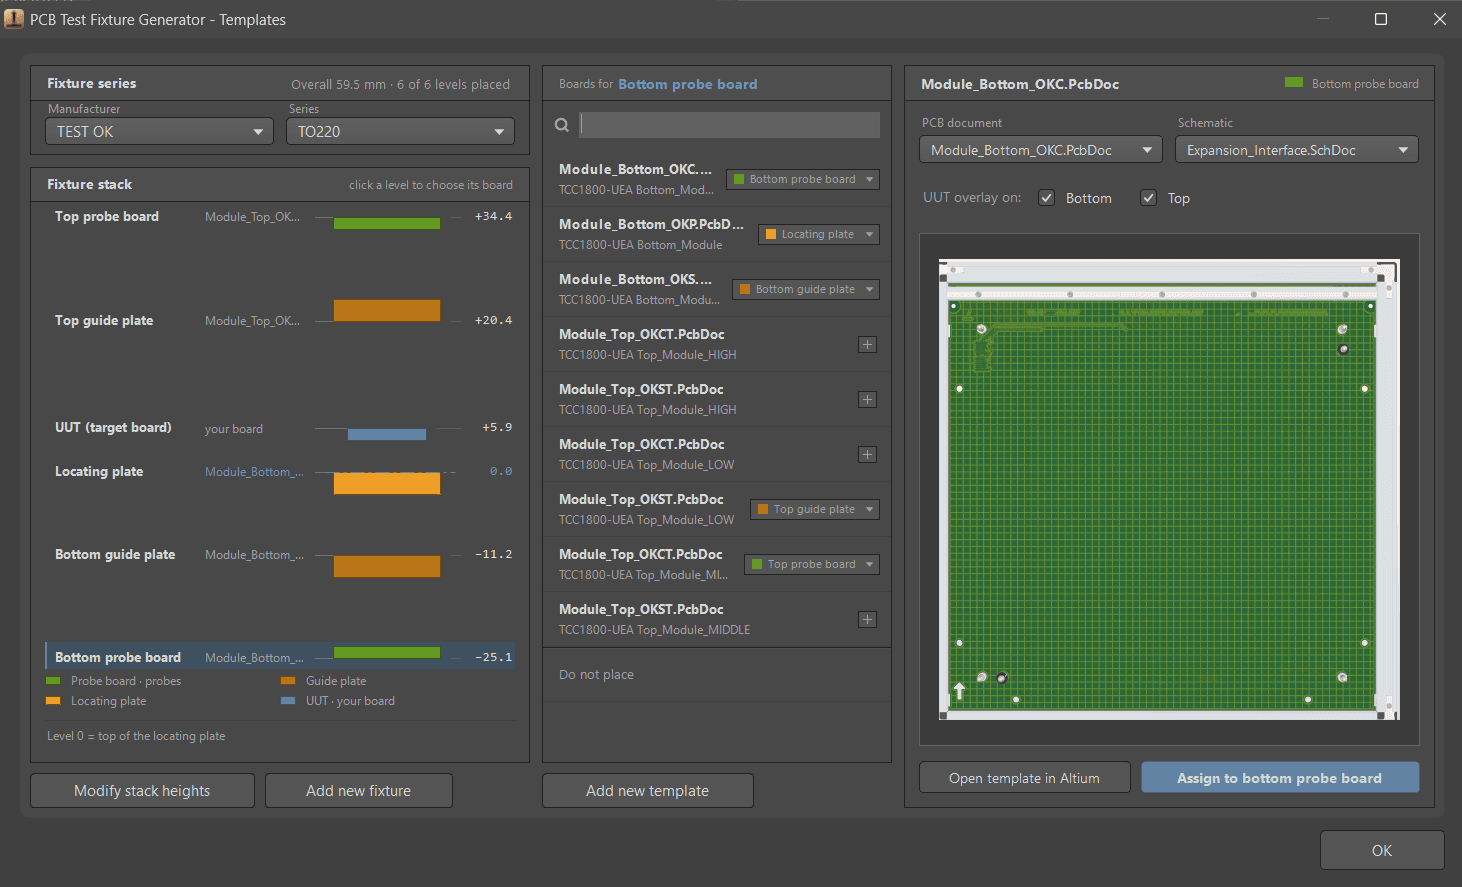Open the Locating plate assignment dropdown

[819, 234]
